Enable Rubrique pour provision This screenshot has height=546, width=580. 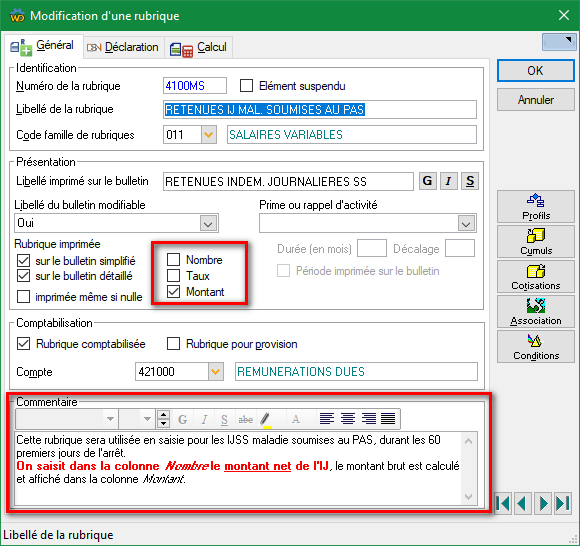click(173, 344)
